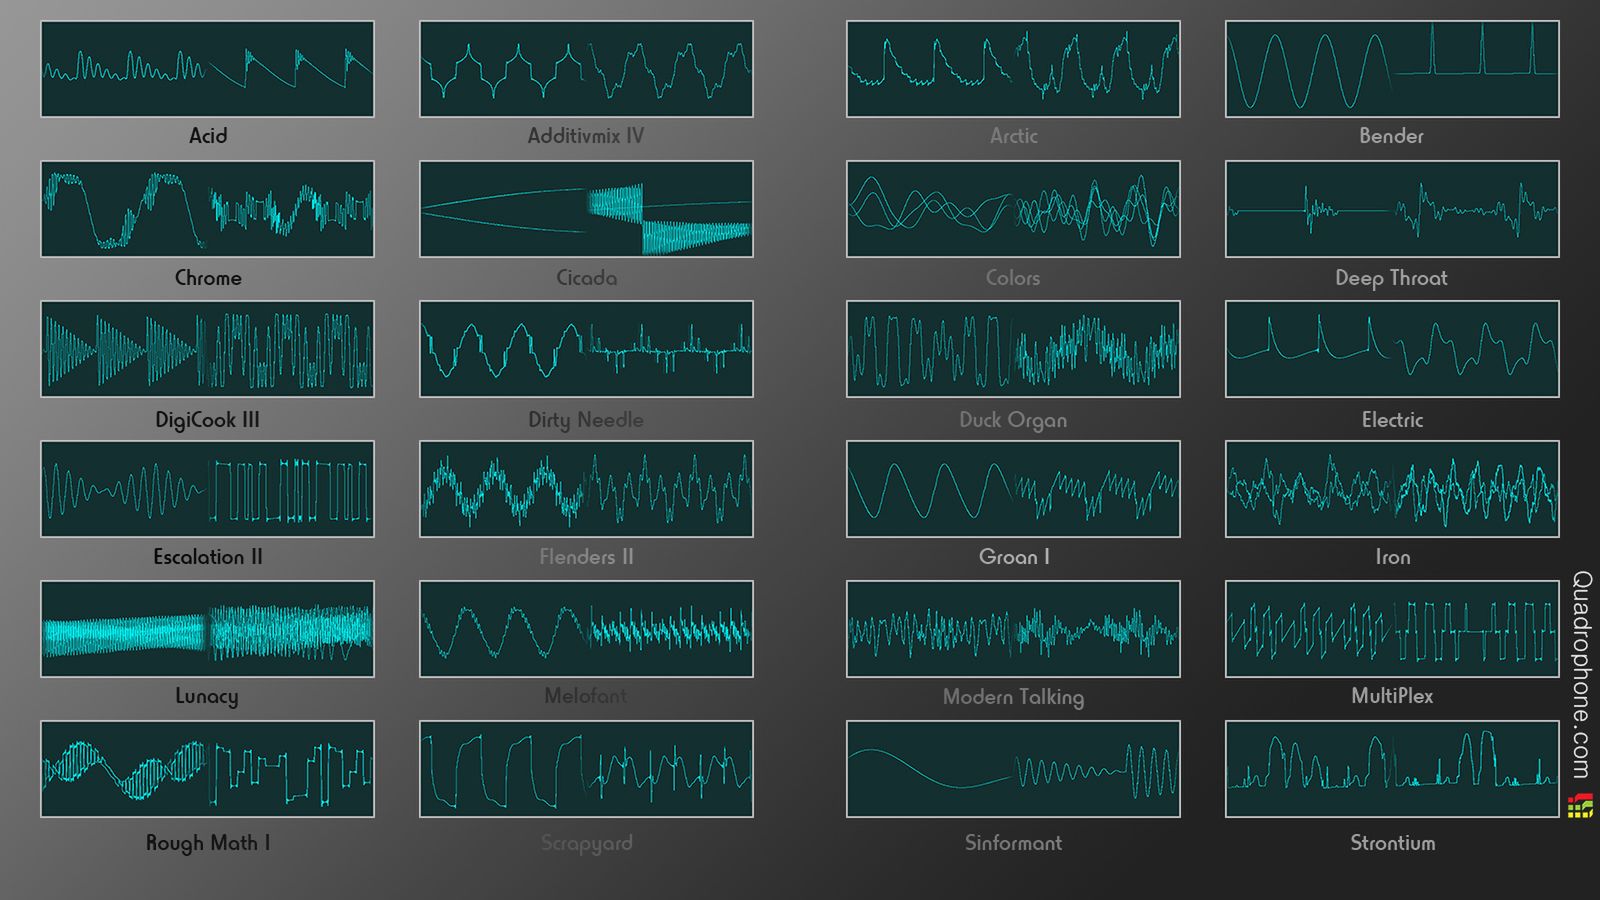Click the Dirty Needle label
Screen dimensions: 1600x900
[x=586, y=420]
